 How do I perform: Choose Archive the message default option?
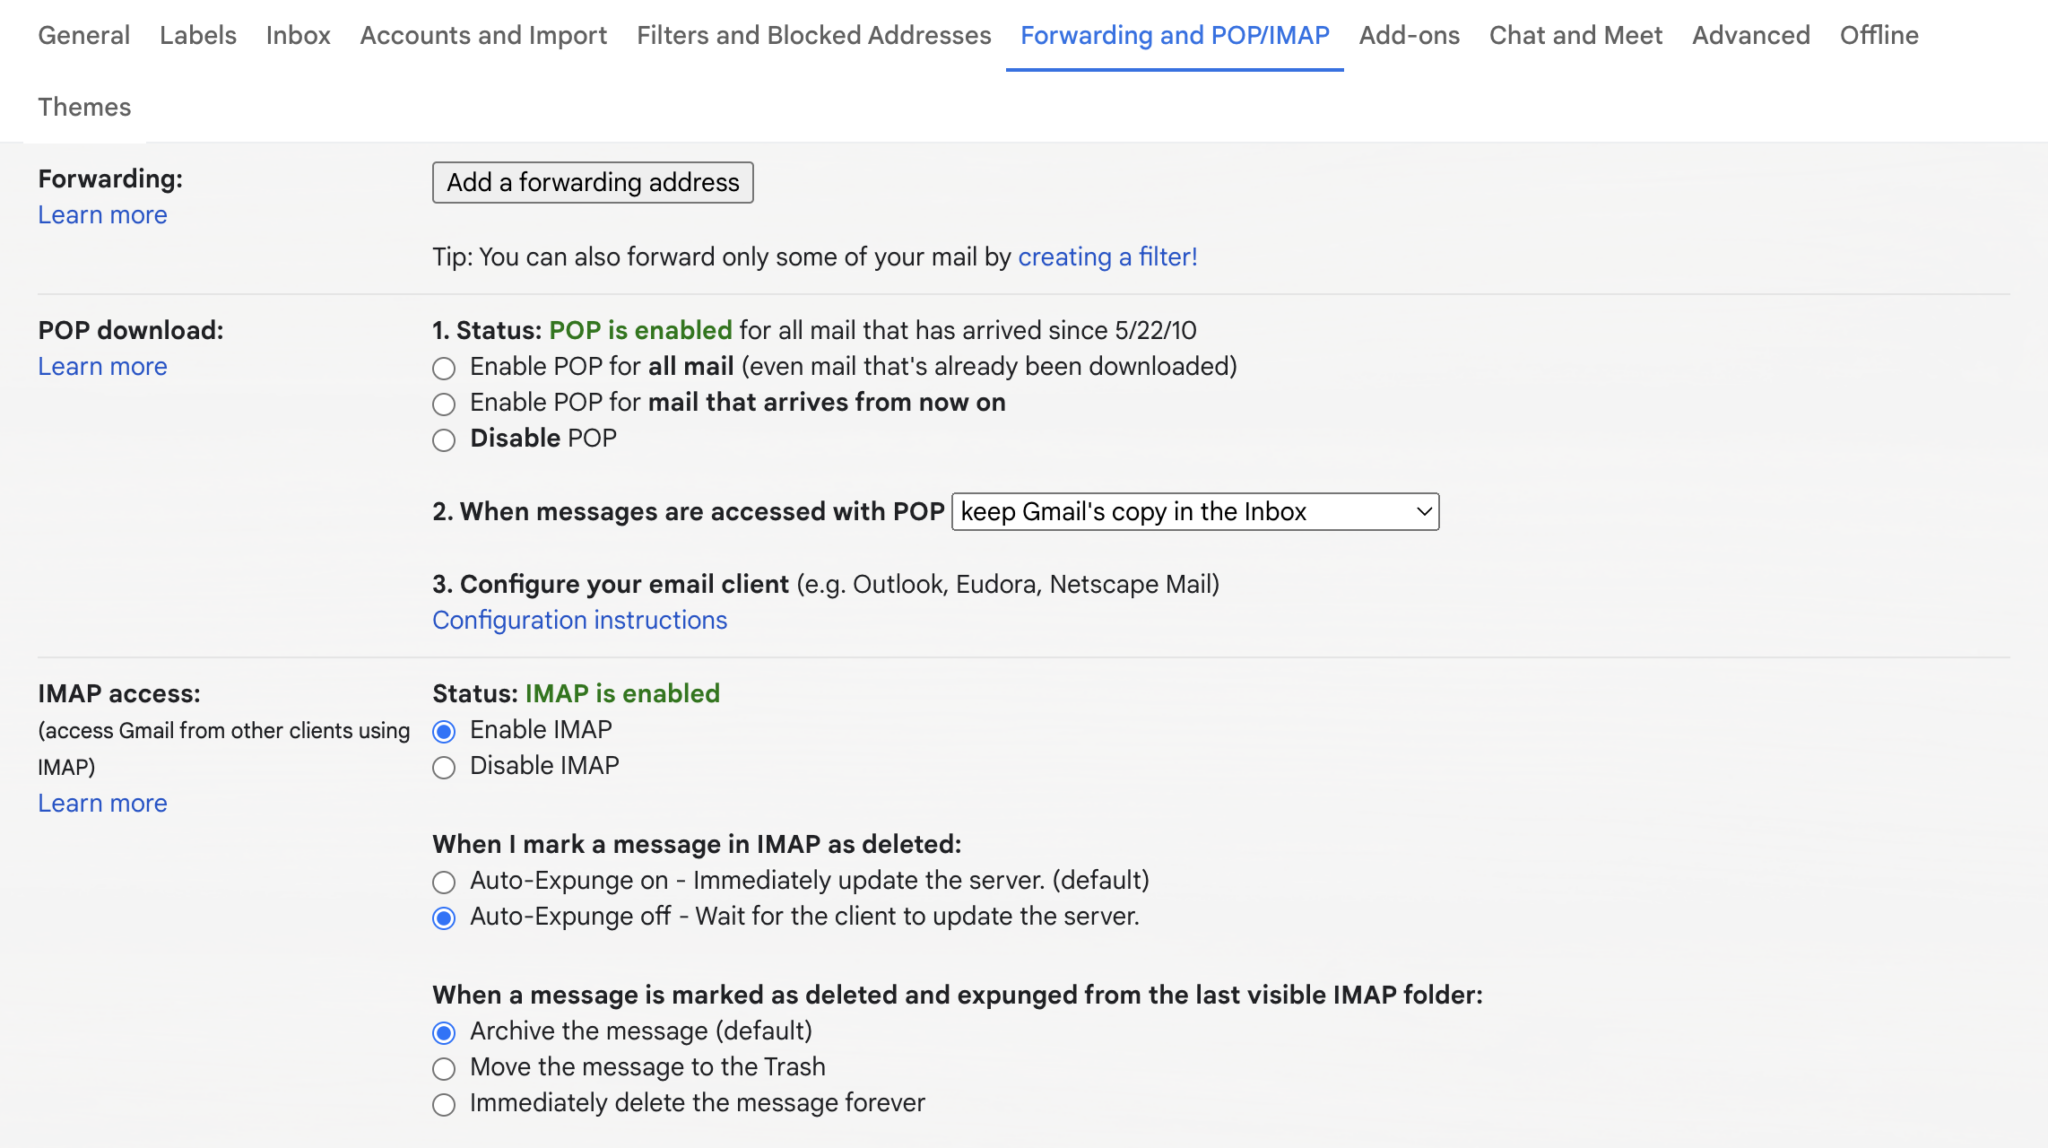pyautogui.click(x=444, y=1032)
